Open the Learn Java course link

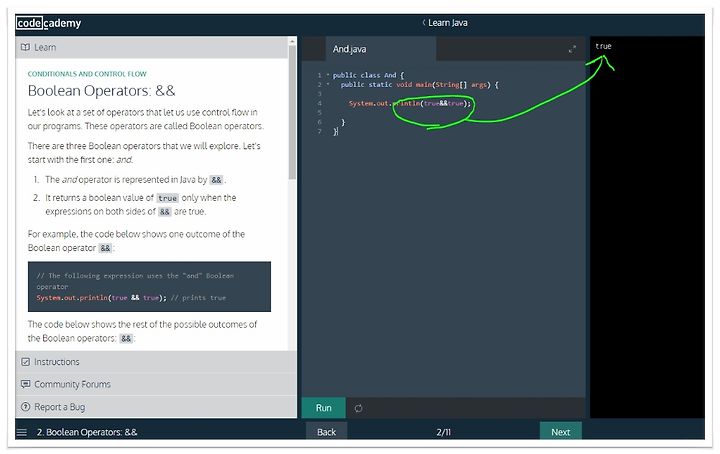click(x=448, y=22)
